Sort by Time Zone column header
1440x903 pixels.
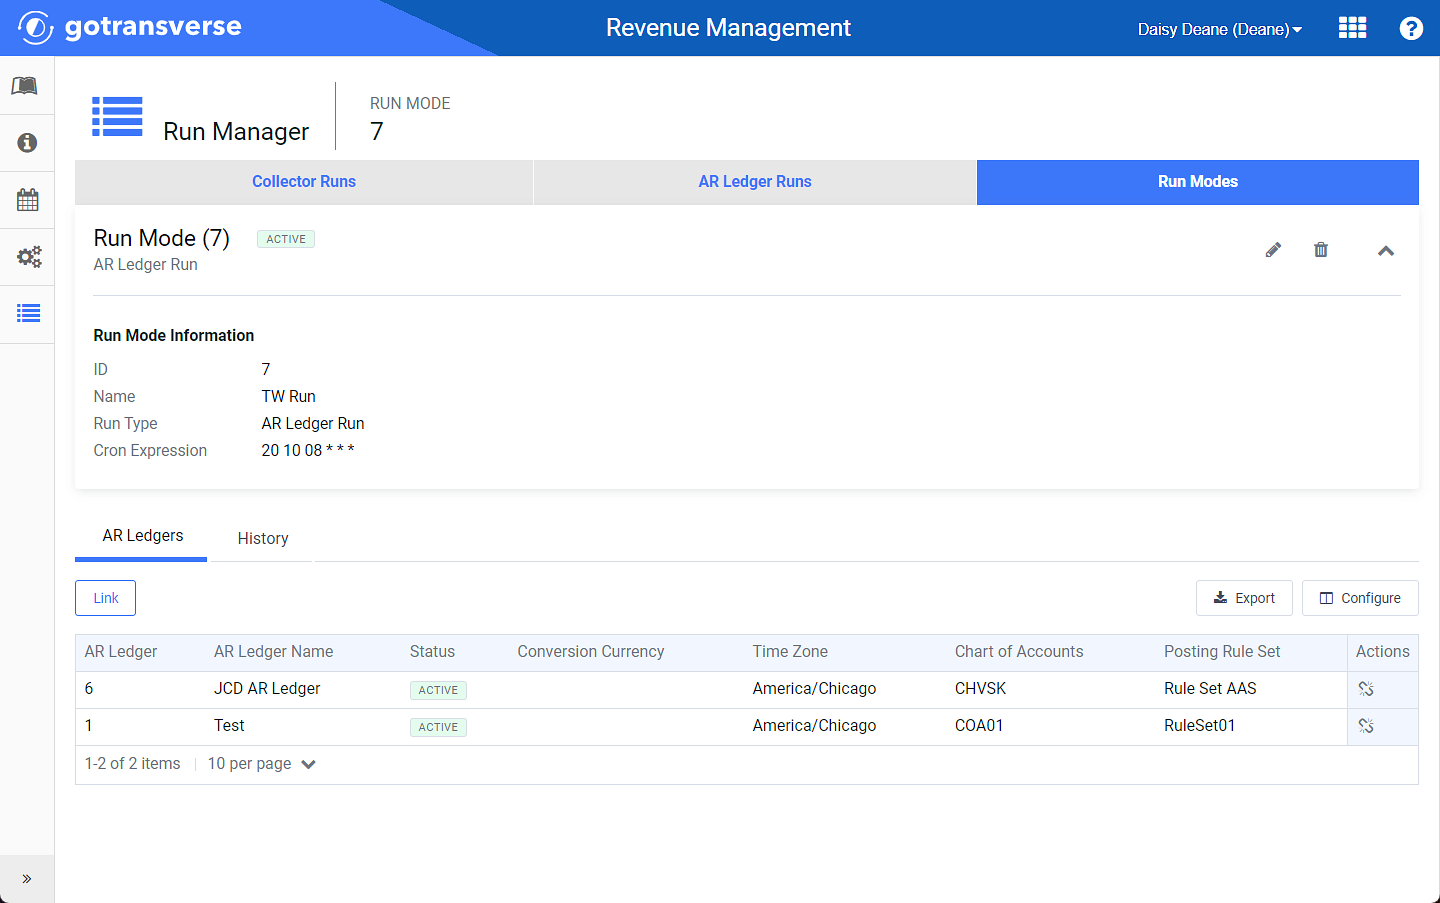[790, 652]
